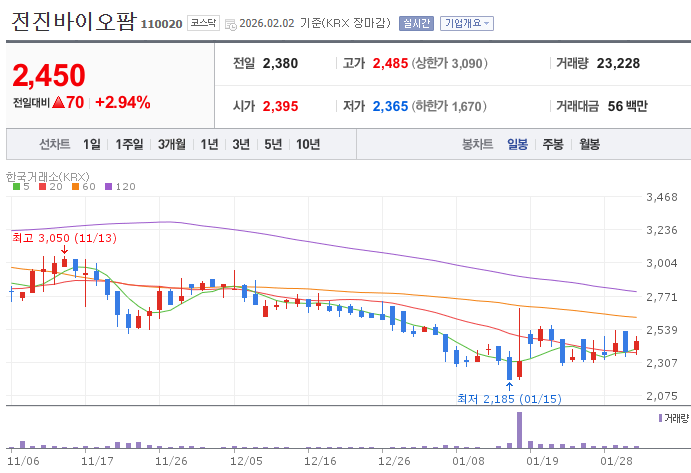691x473 pixels.
Task: Click the 상한가 3,090 text
Action: 450,63
